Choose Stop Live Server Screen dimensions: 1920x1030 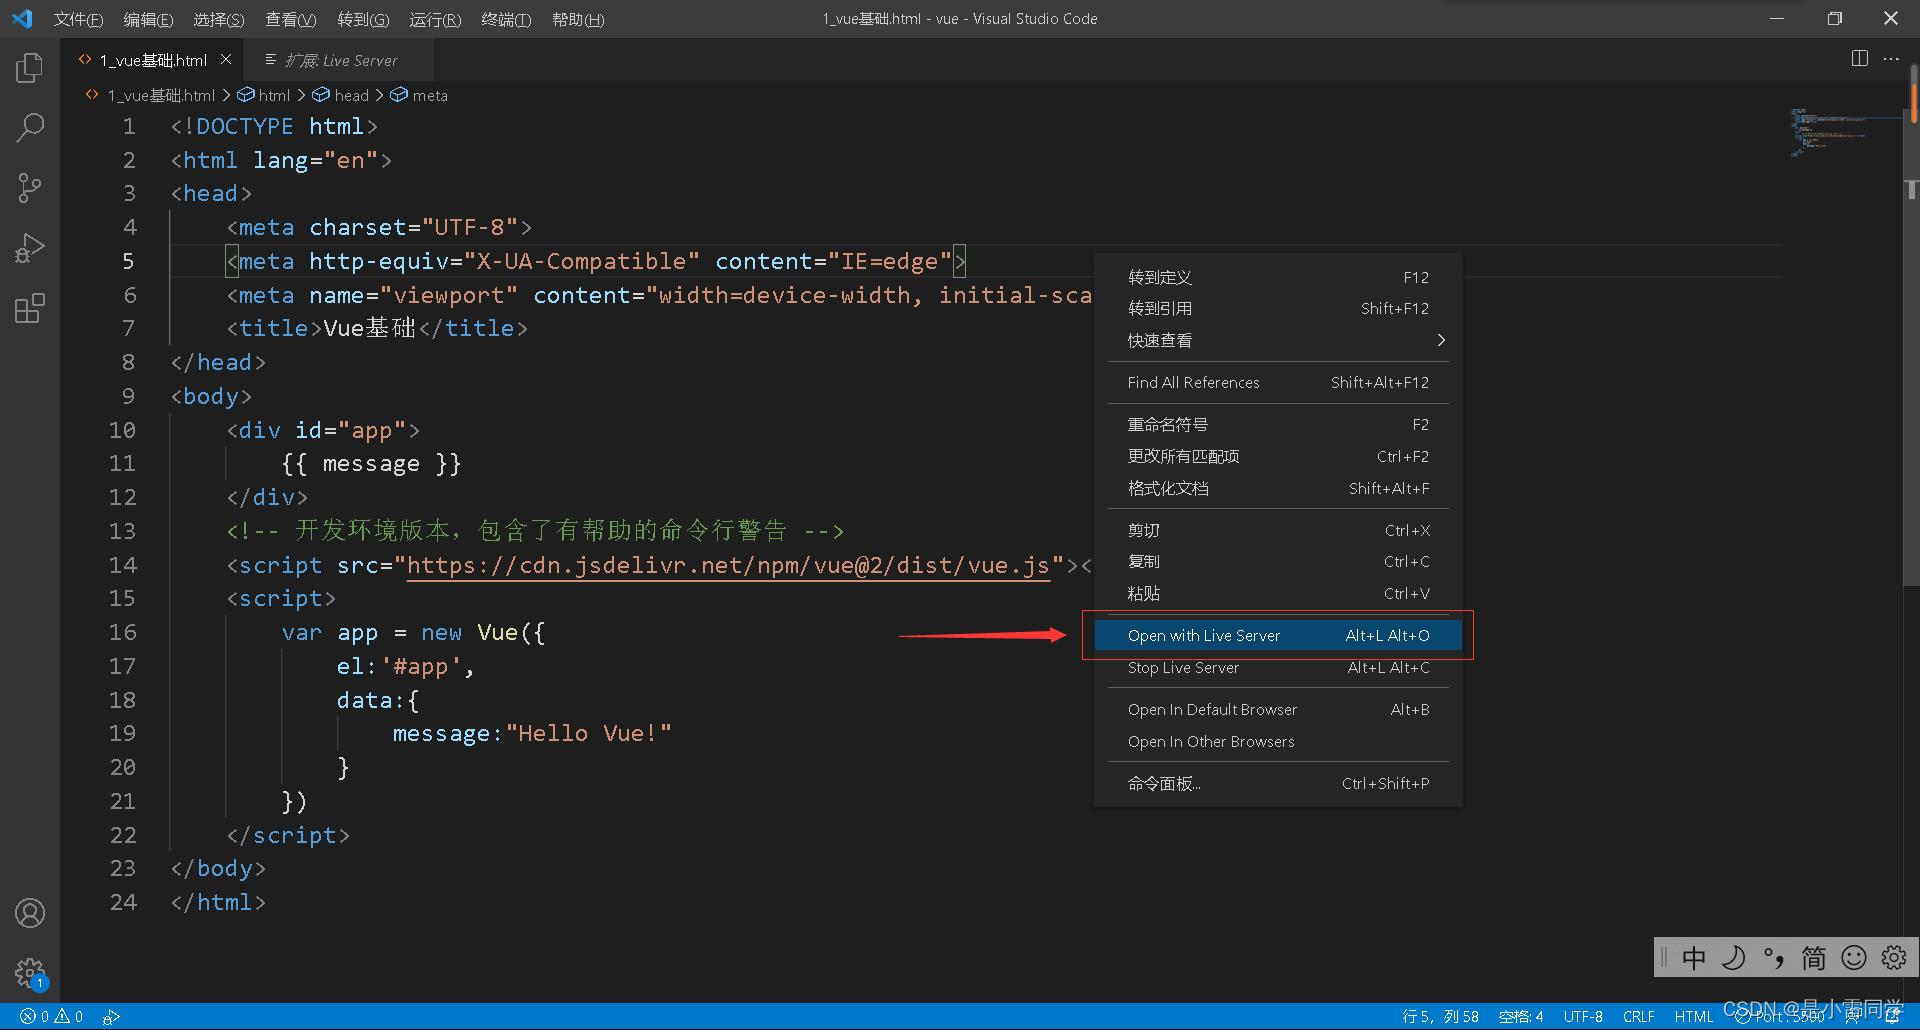(x=1278, y=667)
